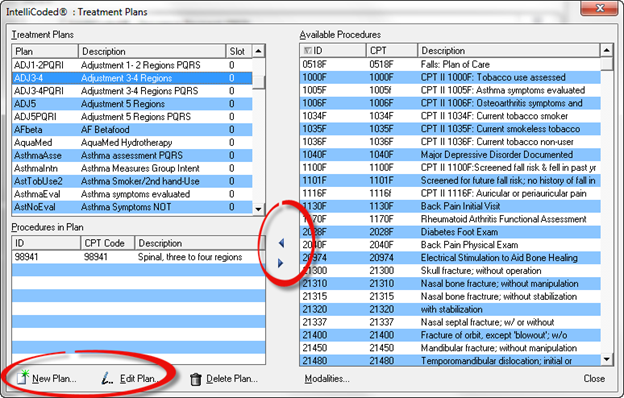Click Available Procedures scroll down arrow
The height and width of the screenshot is (398, 624).
pos(606,359)
